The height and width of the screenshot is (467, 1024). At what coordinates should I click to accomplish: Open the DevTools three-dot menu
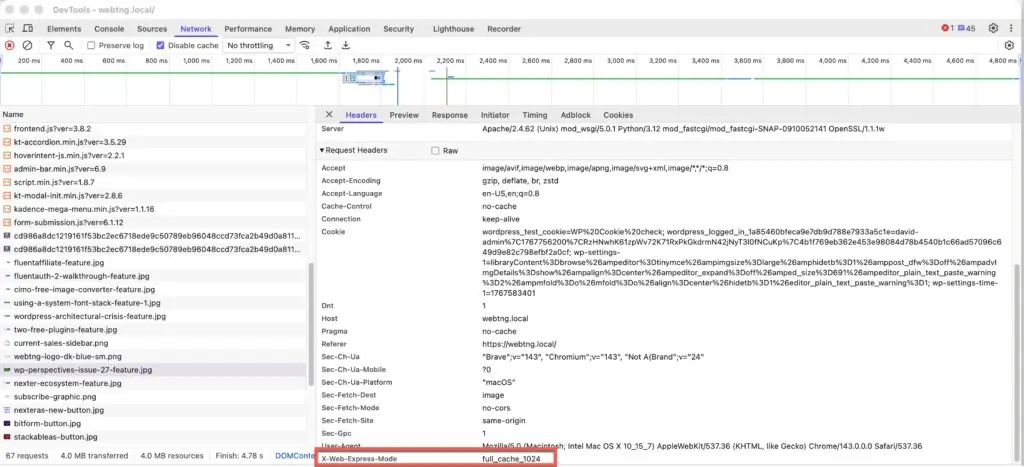1012,29
